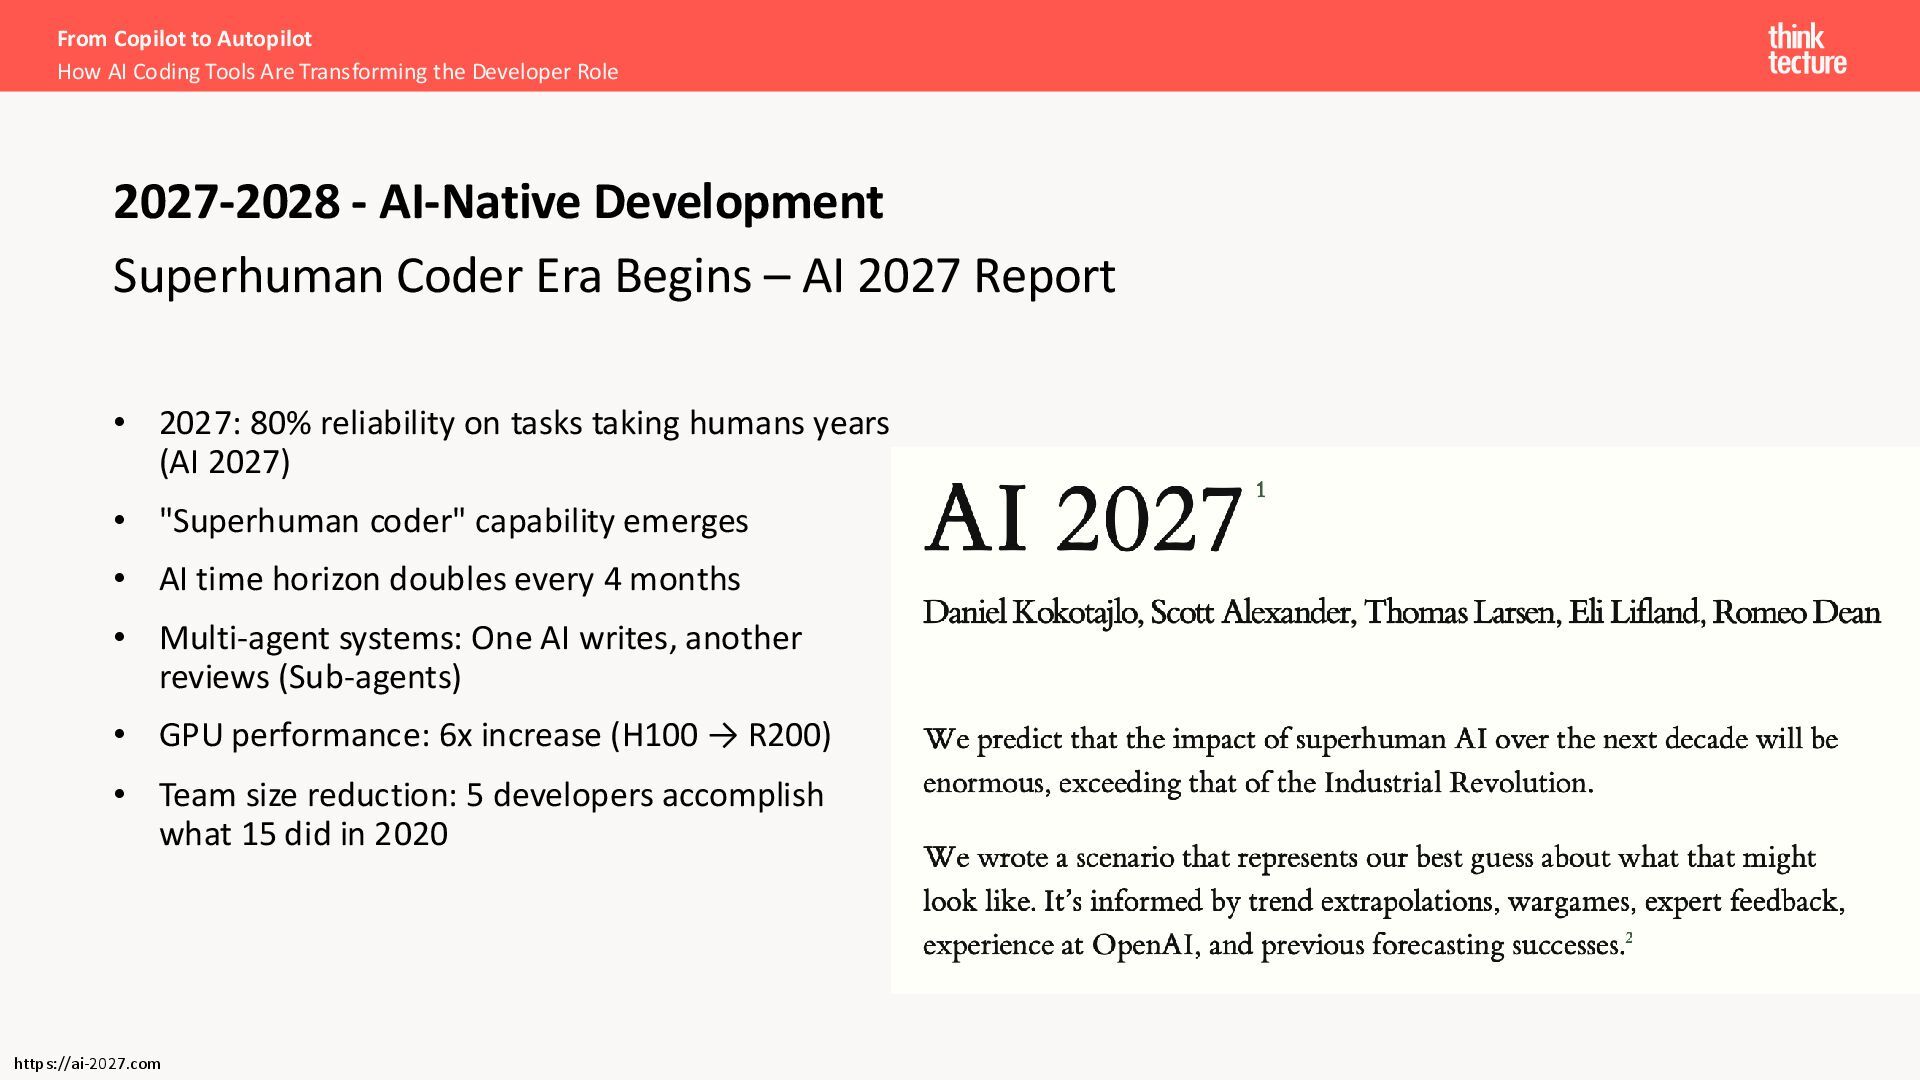Click the header subtitle about Developer Role
Screen dimensions: 1920x1080
tap(337, 72)
